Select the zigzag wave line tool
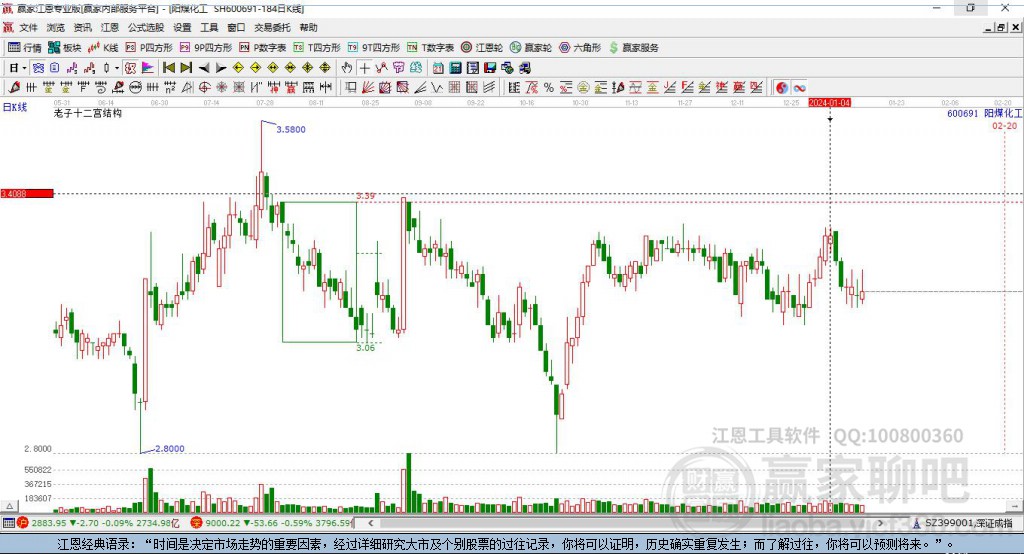The width and height of the screenshot is (1024, 554). click(436, 88)
